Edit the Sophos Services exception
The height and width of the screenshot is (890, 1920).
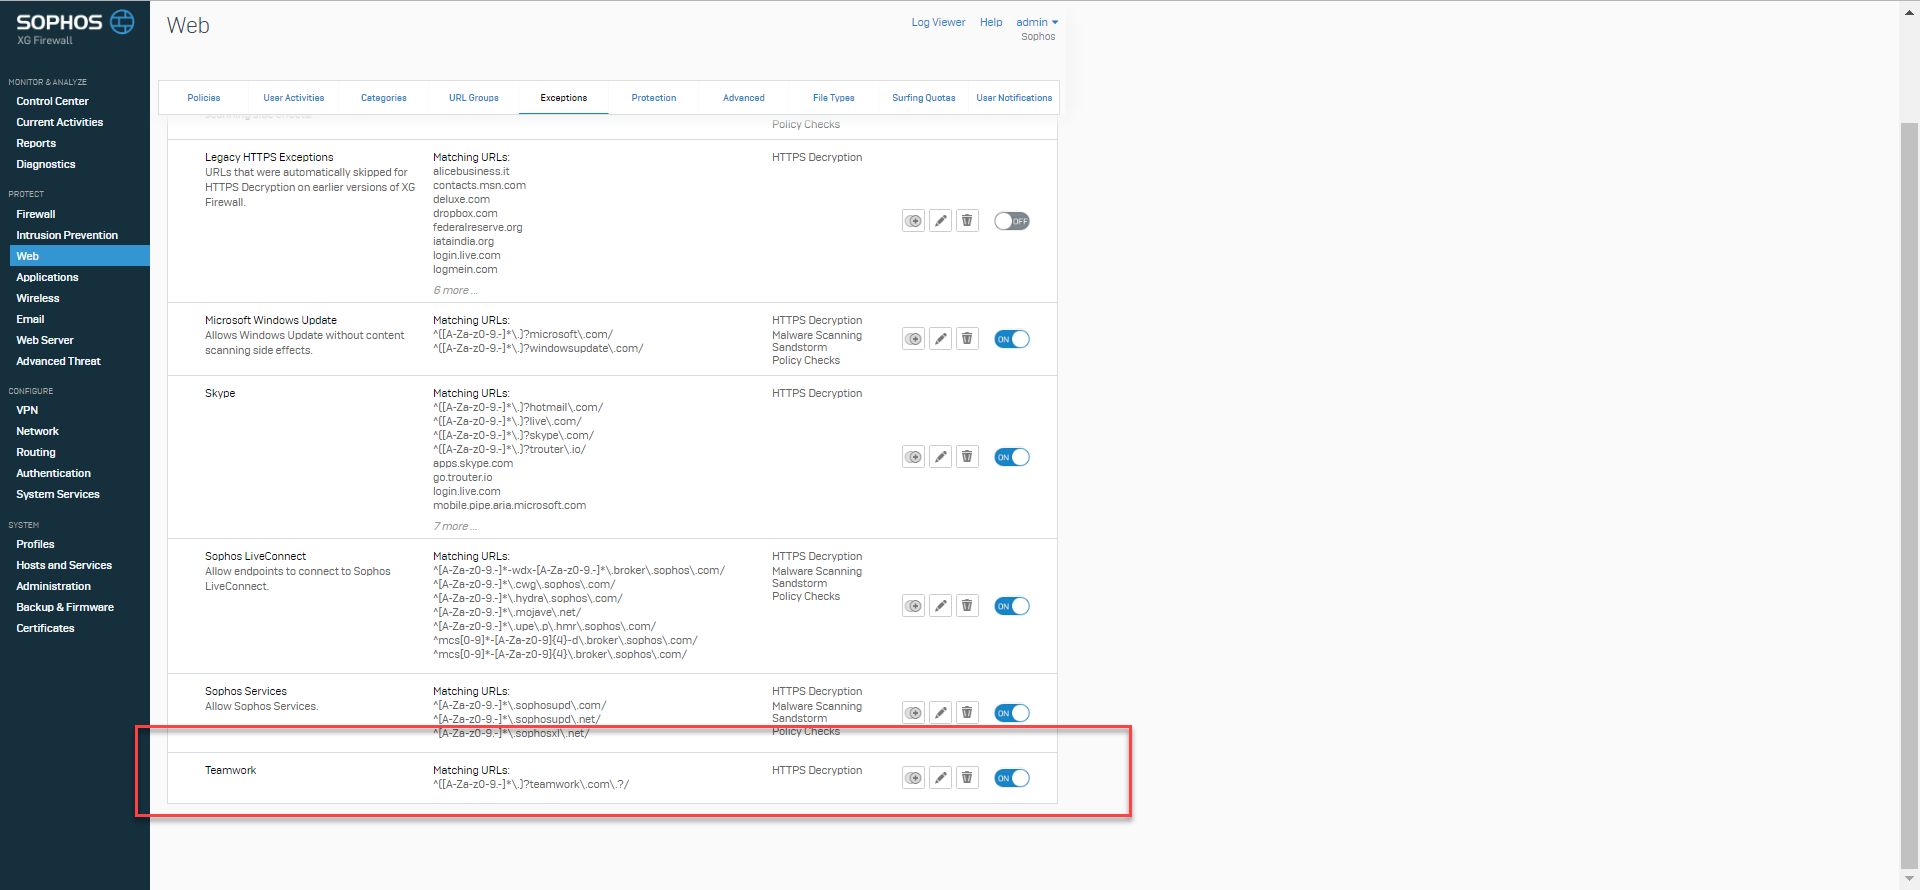coord(940,713)
